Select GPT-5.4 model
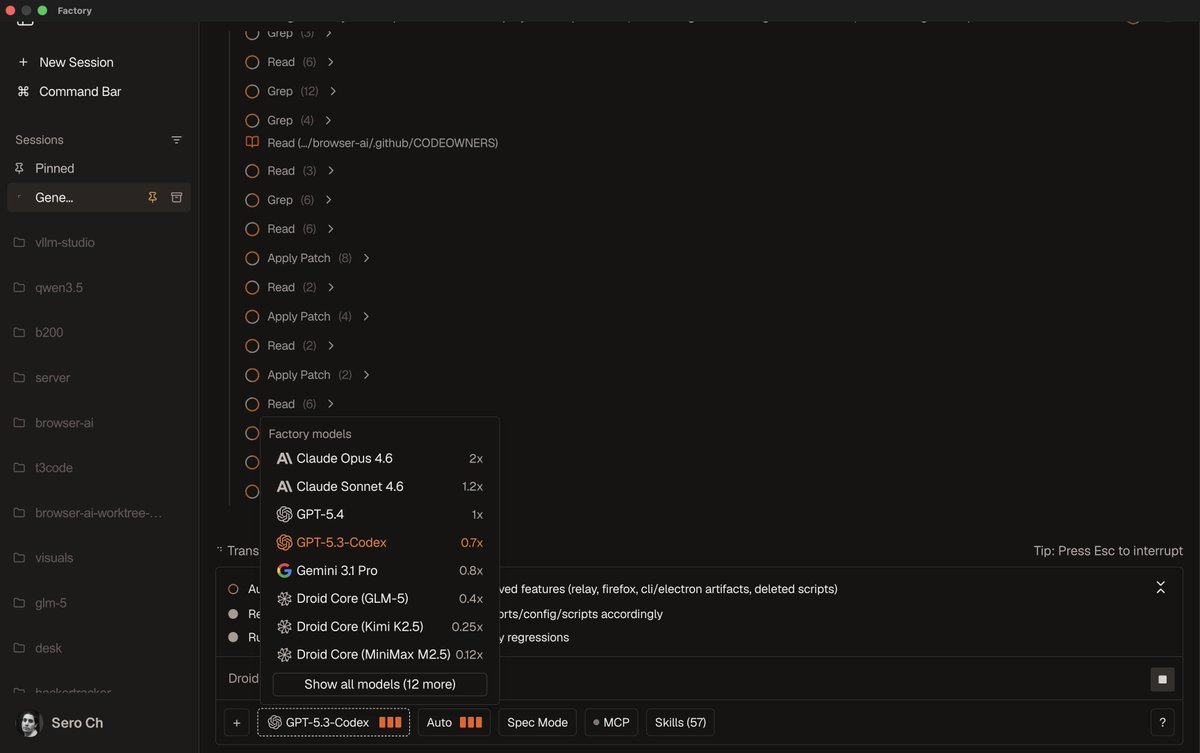 [x=380, y=515]
